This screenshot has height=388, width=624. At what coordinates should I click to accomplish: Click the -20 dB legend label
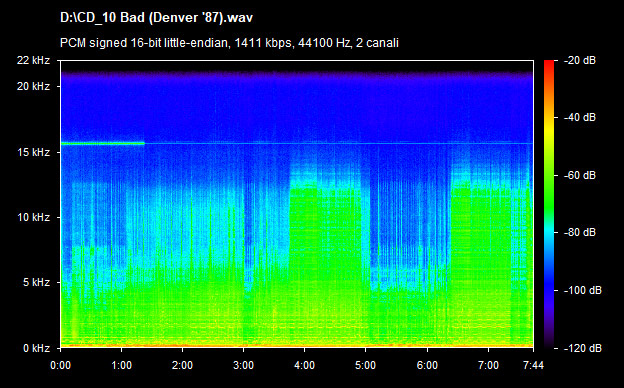[x=580, y=60]
